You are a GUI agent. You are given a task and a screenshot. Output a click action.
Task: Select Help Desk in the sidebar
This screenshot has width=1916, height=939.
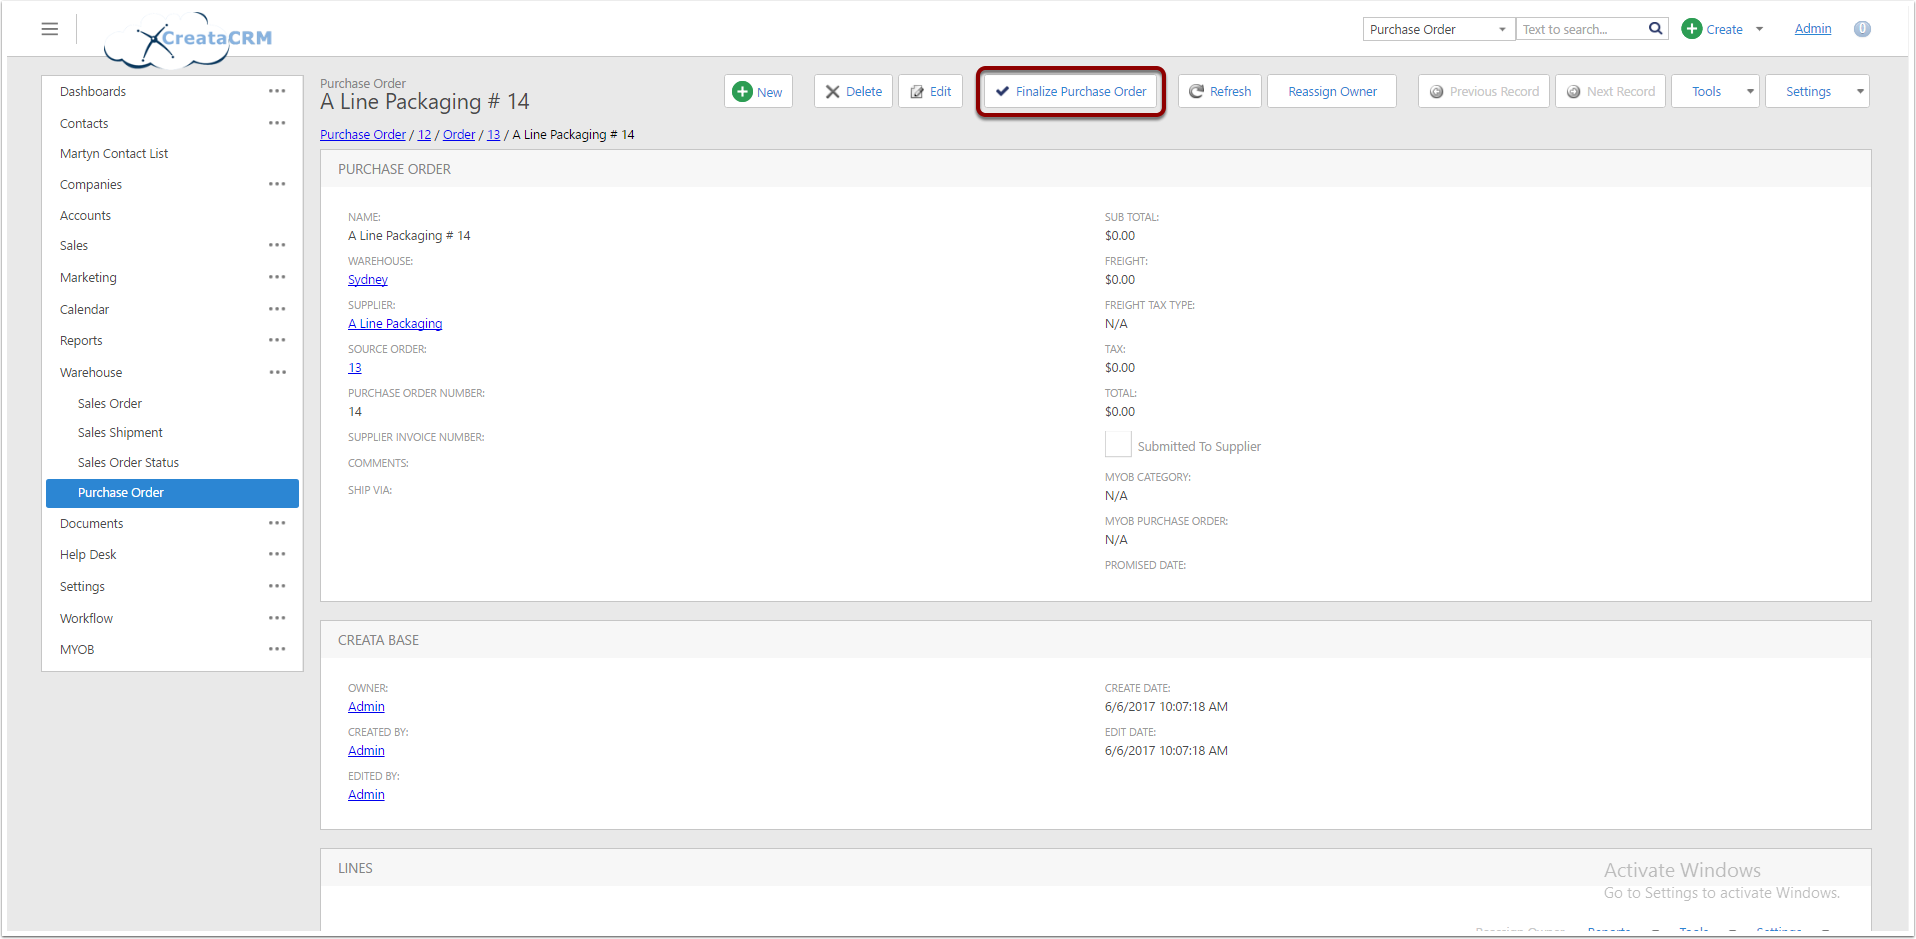(88, 555)
